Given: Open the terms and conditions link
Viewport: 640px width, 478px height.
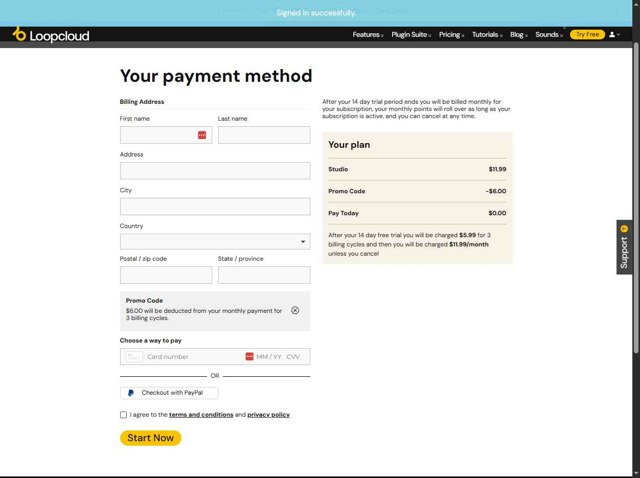Looking at the screenshot, I should click(201, 415).
